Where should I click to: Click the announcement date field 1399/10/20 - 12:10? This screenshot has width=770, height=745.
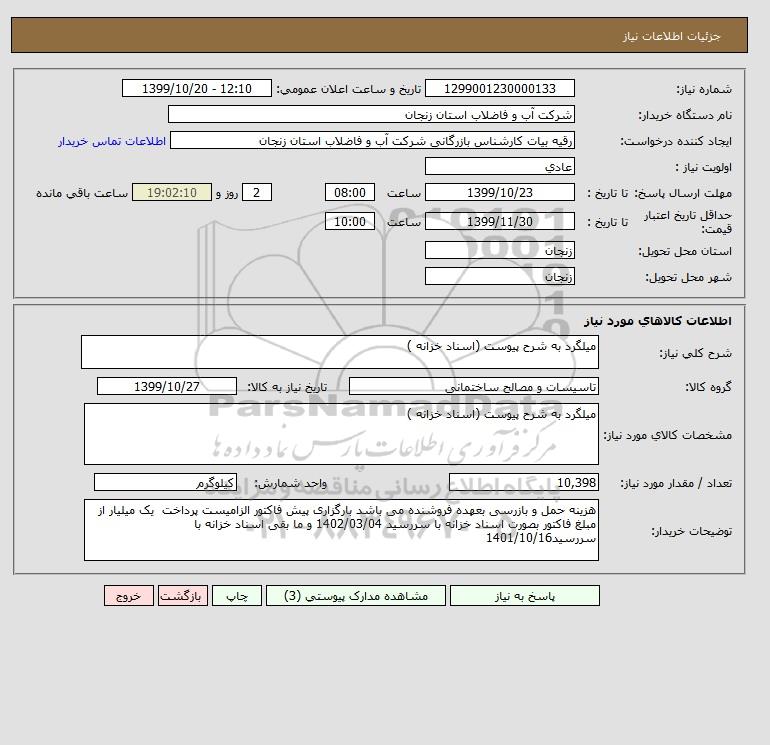pyautogui.click(x=196, y=88)
